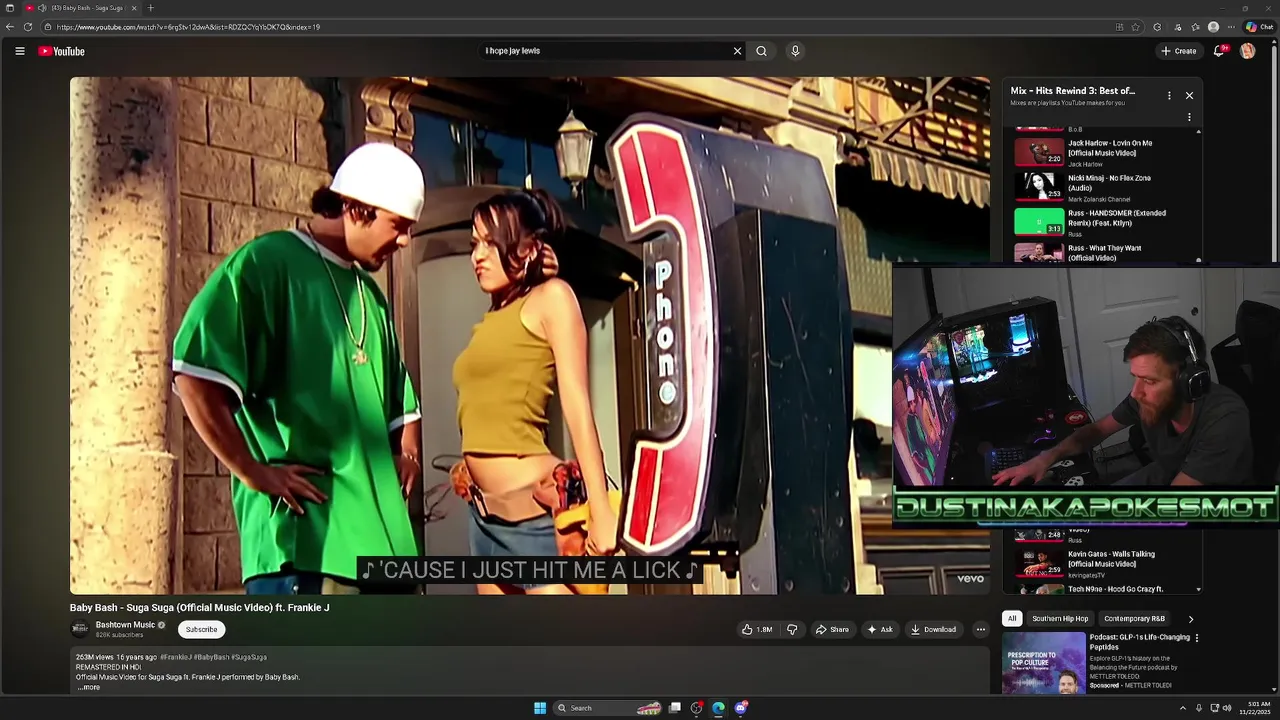
Task: Run the search with the magnifier button
Action: pos(761,51)
